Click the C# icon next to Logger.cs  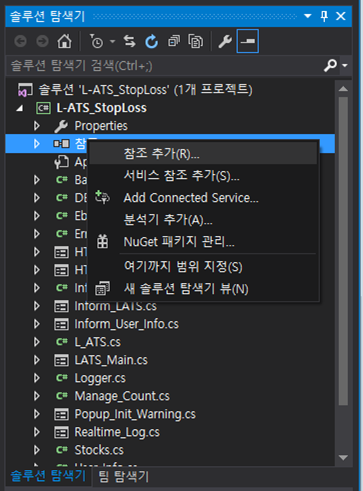click(x=62, y=378)
